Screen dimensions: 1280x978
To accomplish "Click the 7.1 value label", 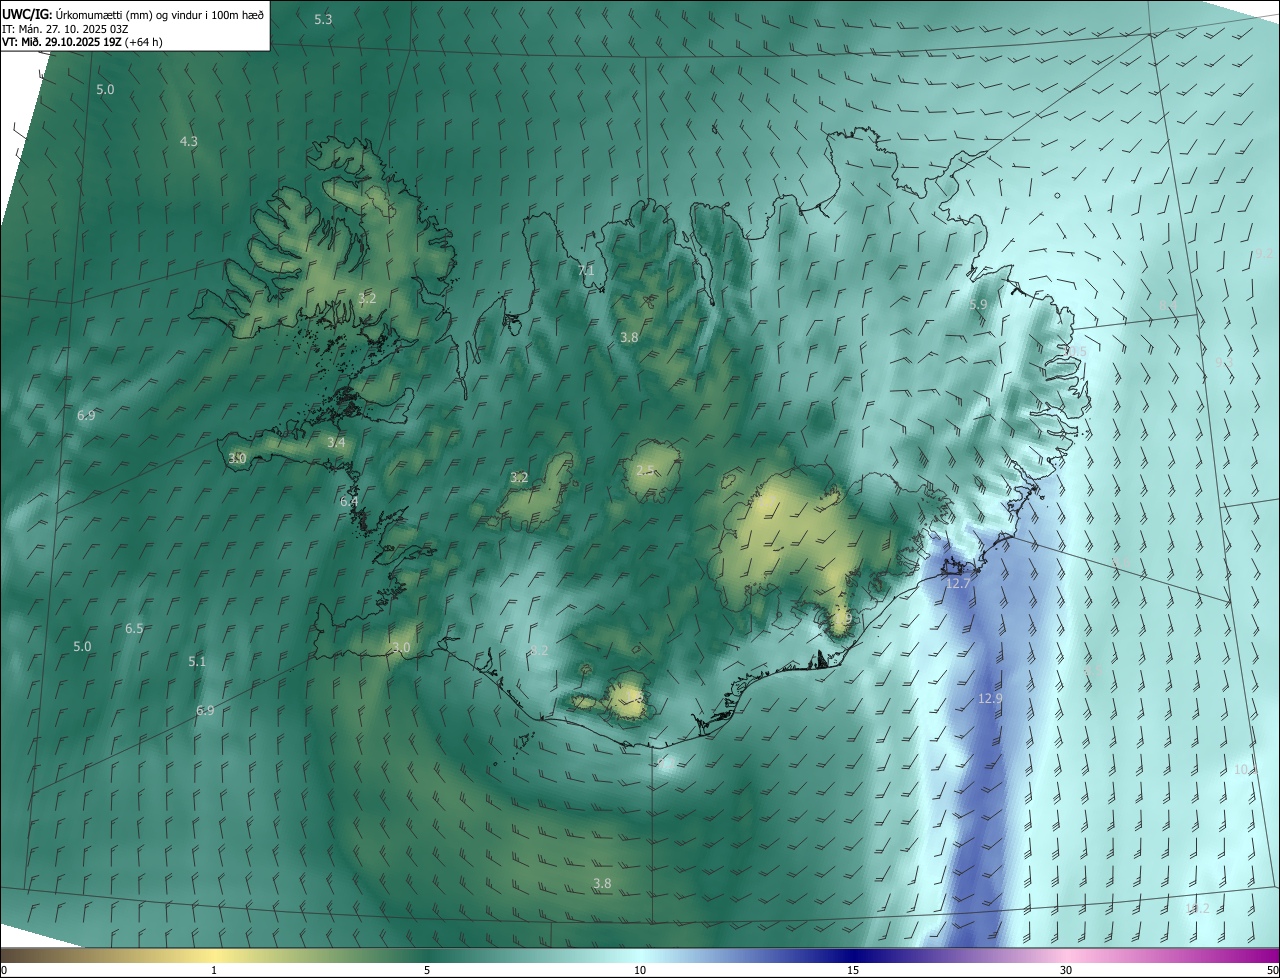I will coord(586,271).
